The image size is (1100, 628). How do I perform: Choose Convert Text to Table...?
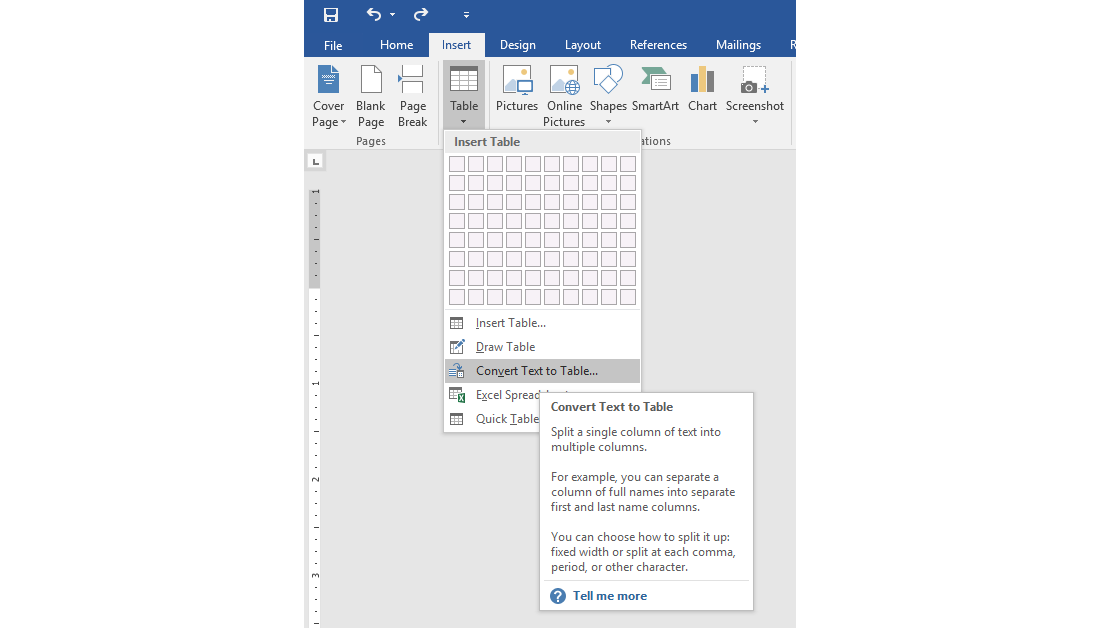(x=542, y=370)
